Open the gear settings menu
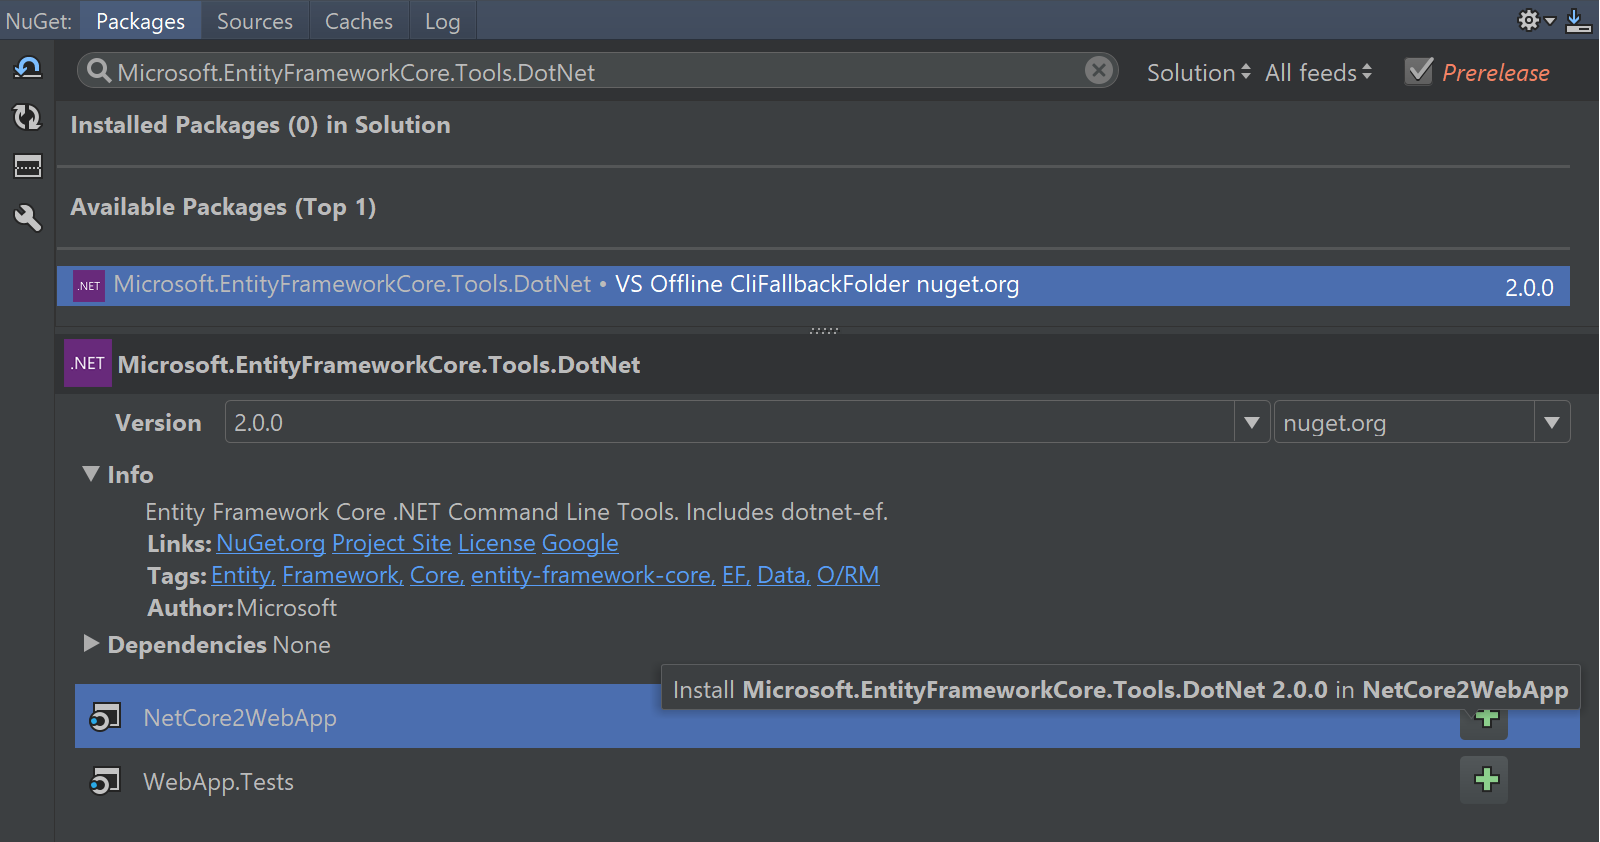 pyautogui.click(x=1536, y=20)
